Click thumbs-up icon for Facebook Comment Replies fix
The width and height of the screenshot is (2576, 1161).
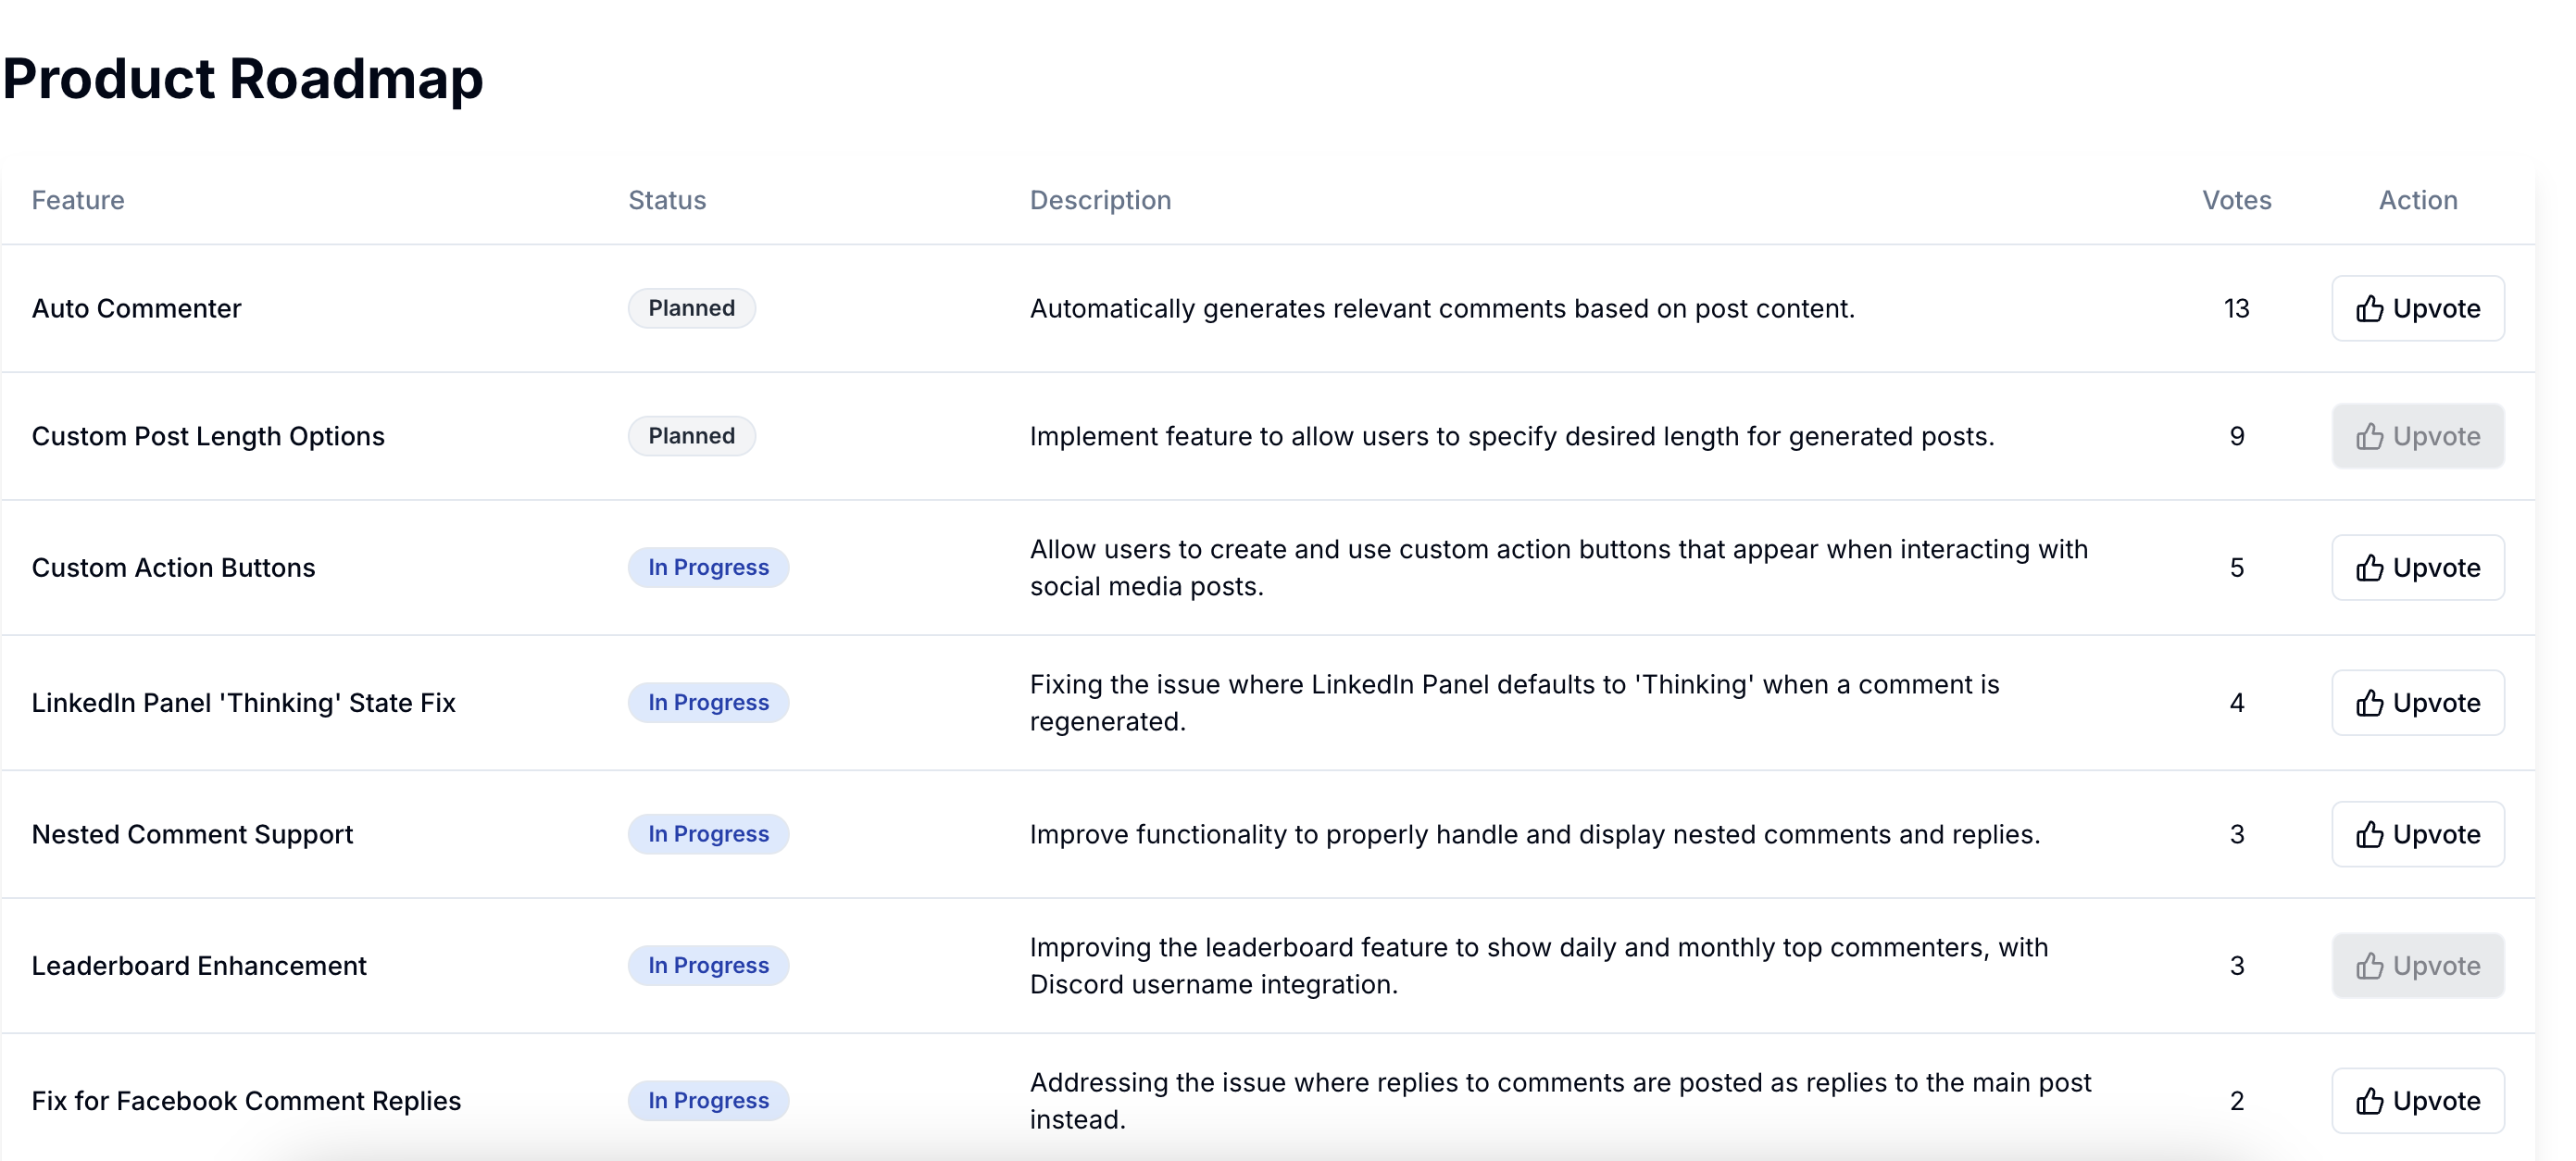point(2368,1101)
